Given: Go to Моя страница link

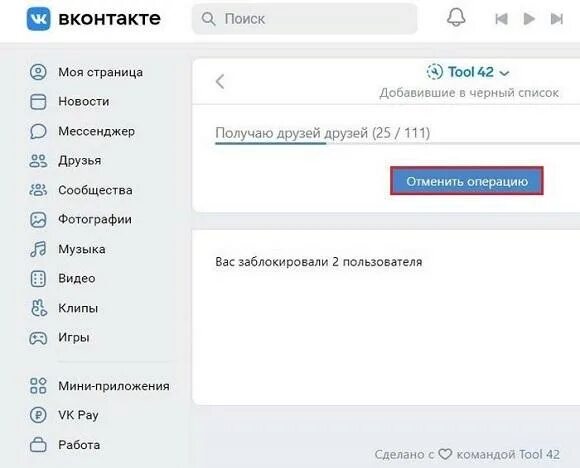Looking at the screenshot, I should [100, 72].
